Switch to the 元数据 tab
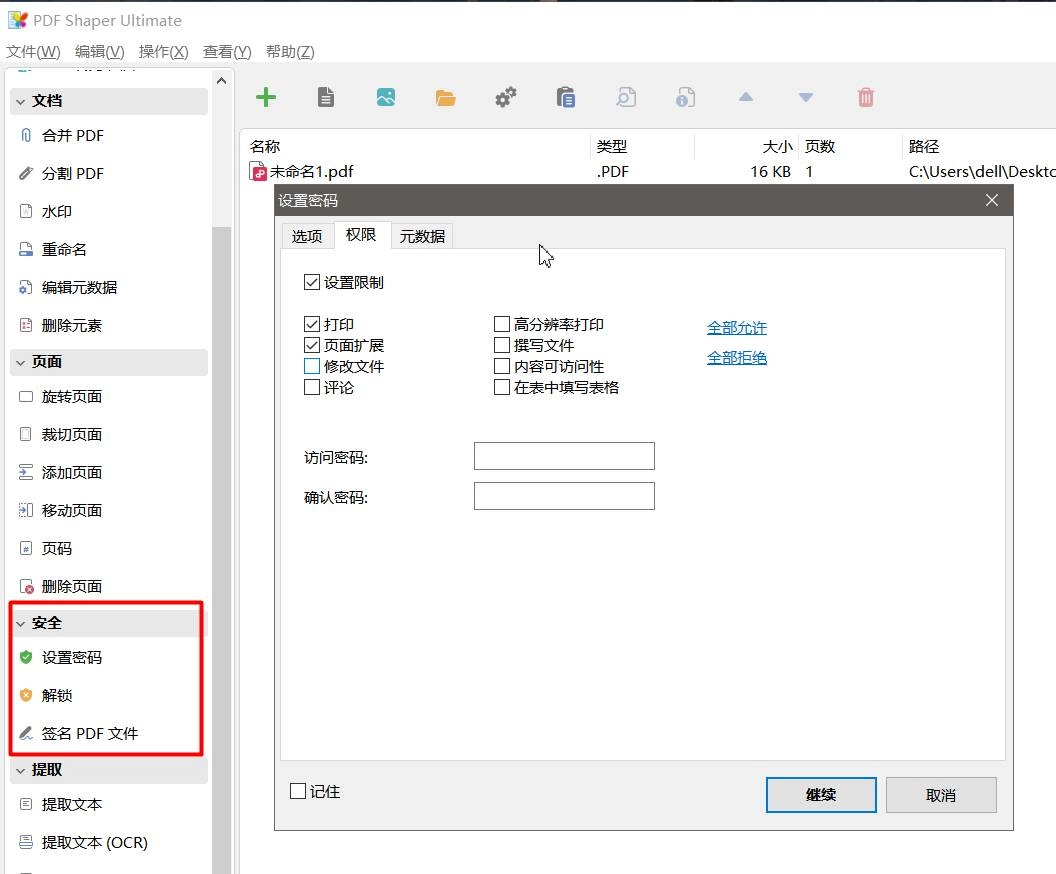Screen dimensions: 1056x874 422,236
